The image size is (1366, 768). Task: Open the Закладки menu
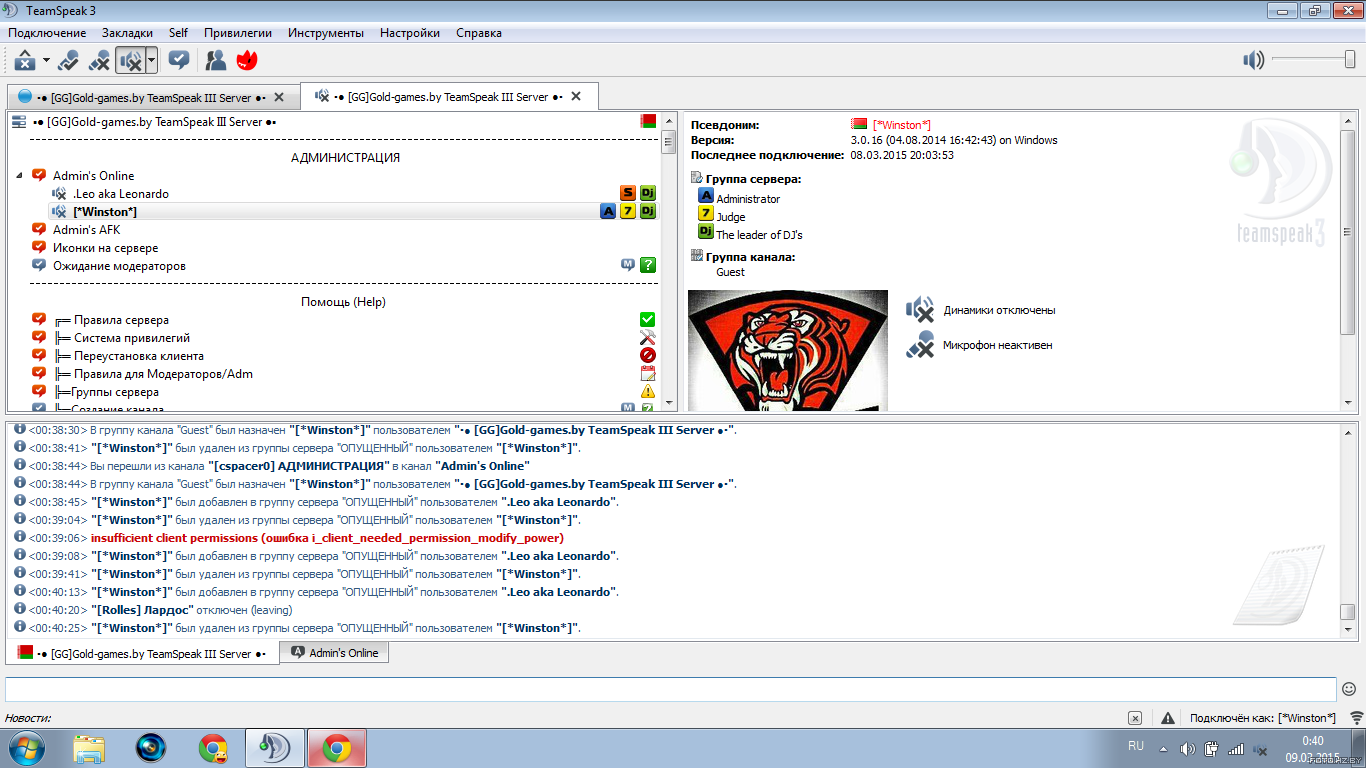coord(127,33)
